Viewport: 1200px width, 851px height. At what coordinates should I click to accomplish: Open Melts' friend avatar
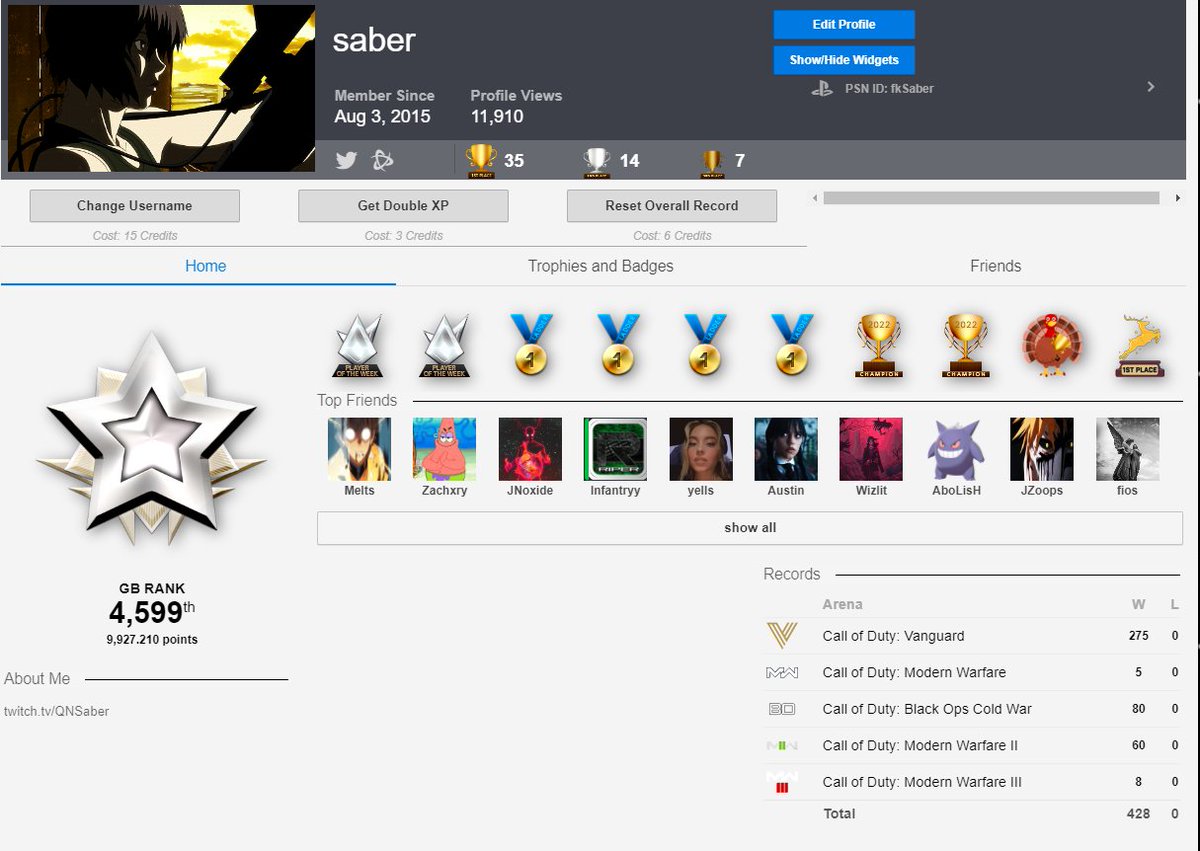(x=359, y=450)
